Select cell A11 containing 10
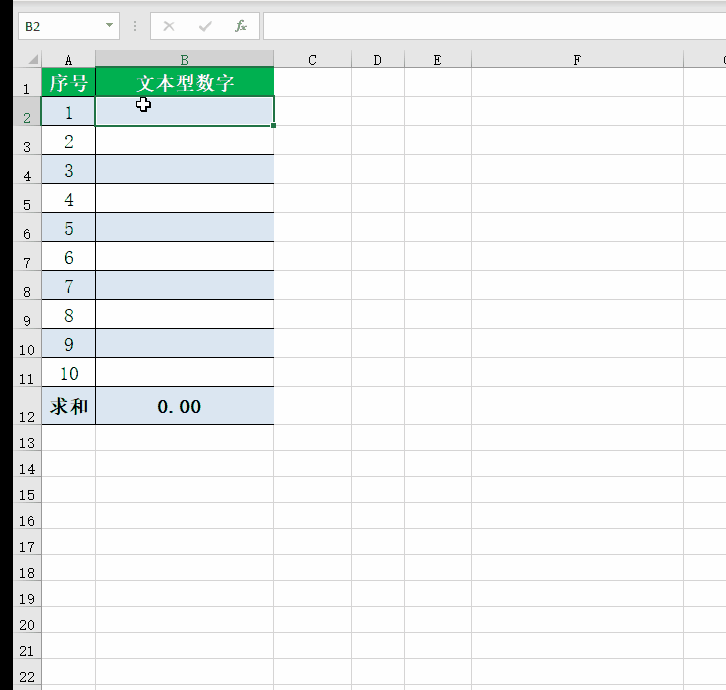 [69, 372]
